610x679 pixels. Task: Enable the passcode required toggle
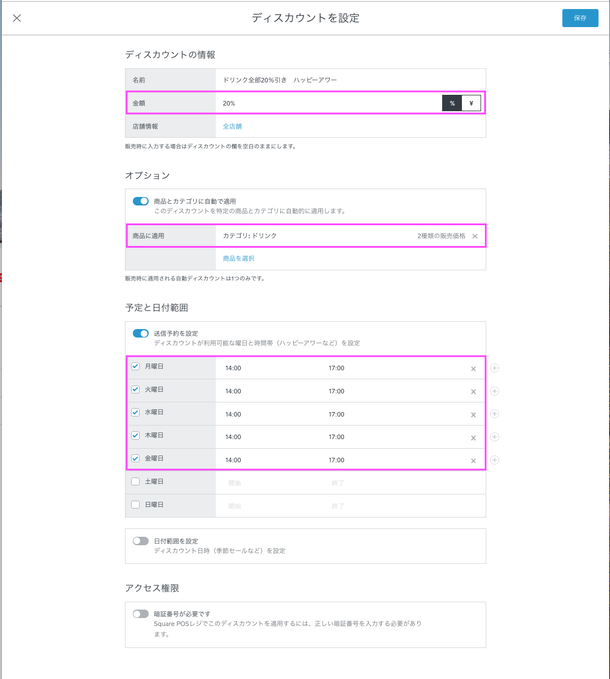[140, 614]
